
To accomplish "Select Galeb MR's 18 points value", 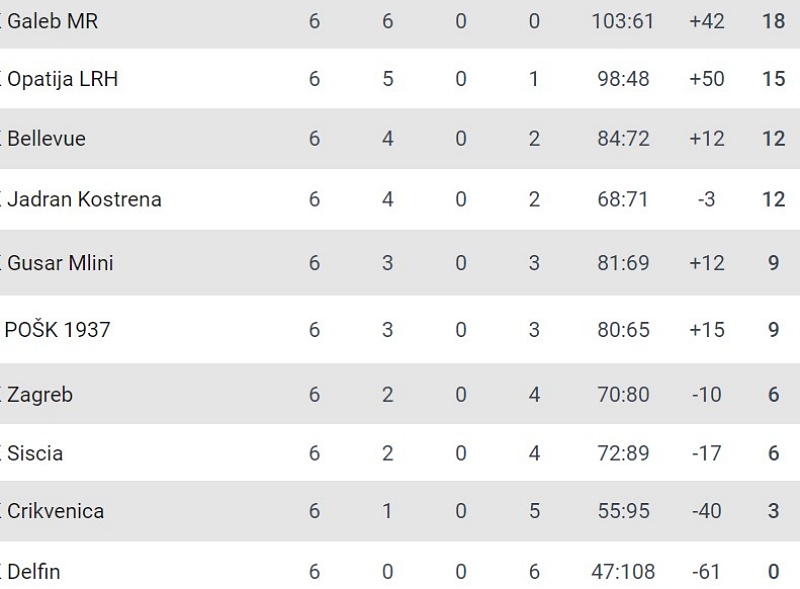I will tap(773, 21).
